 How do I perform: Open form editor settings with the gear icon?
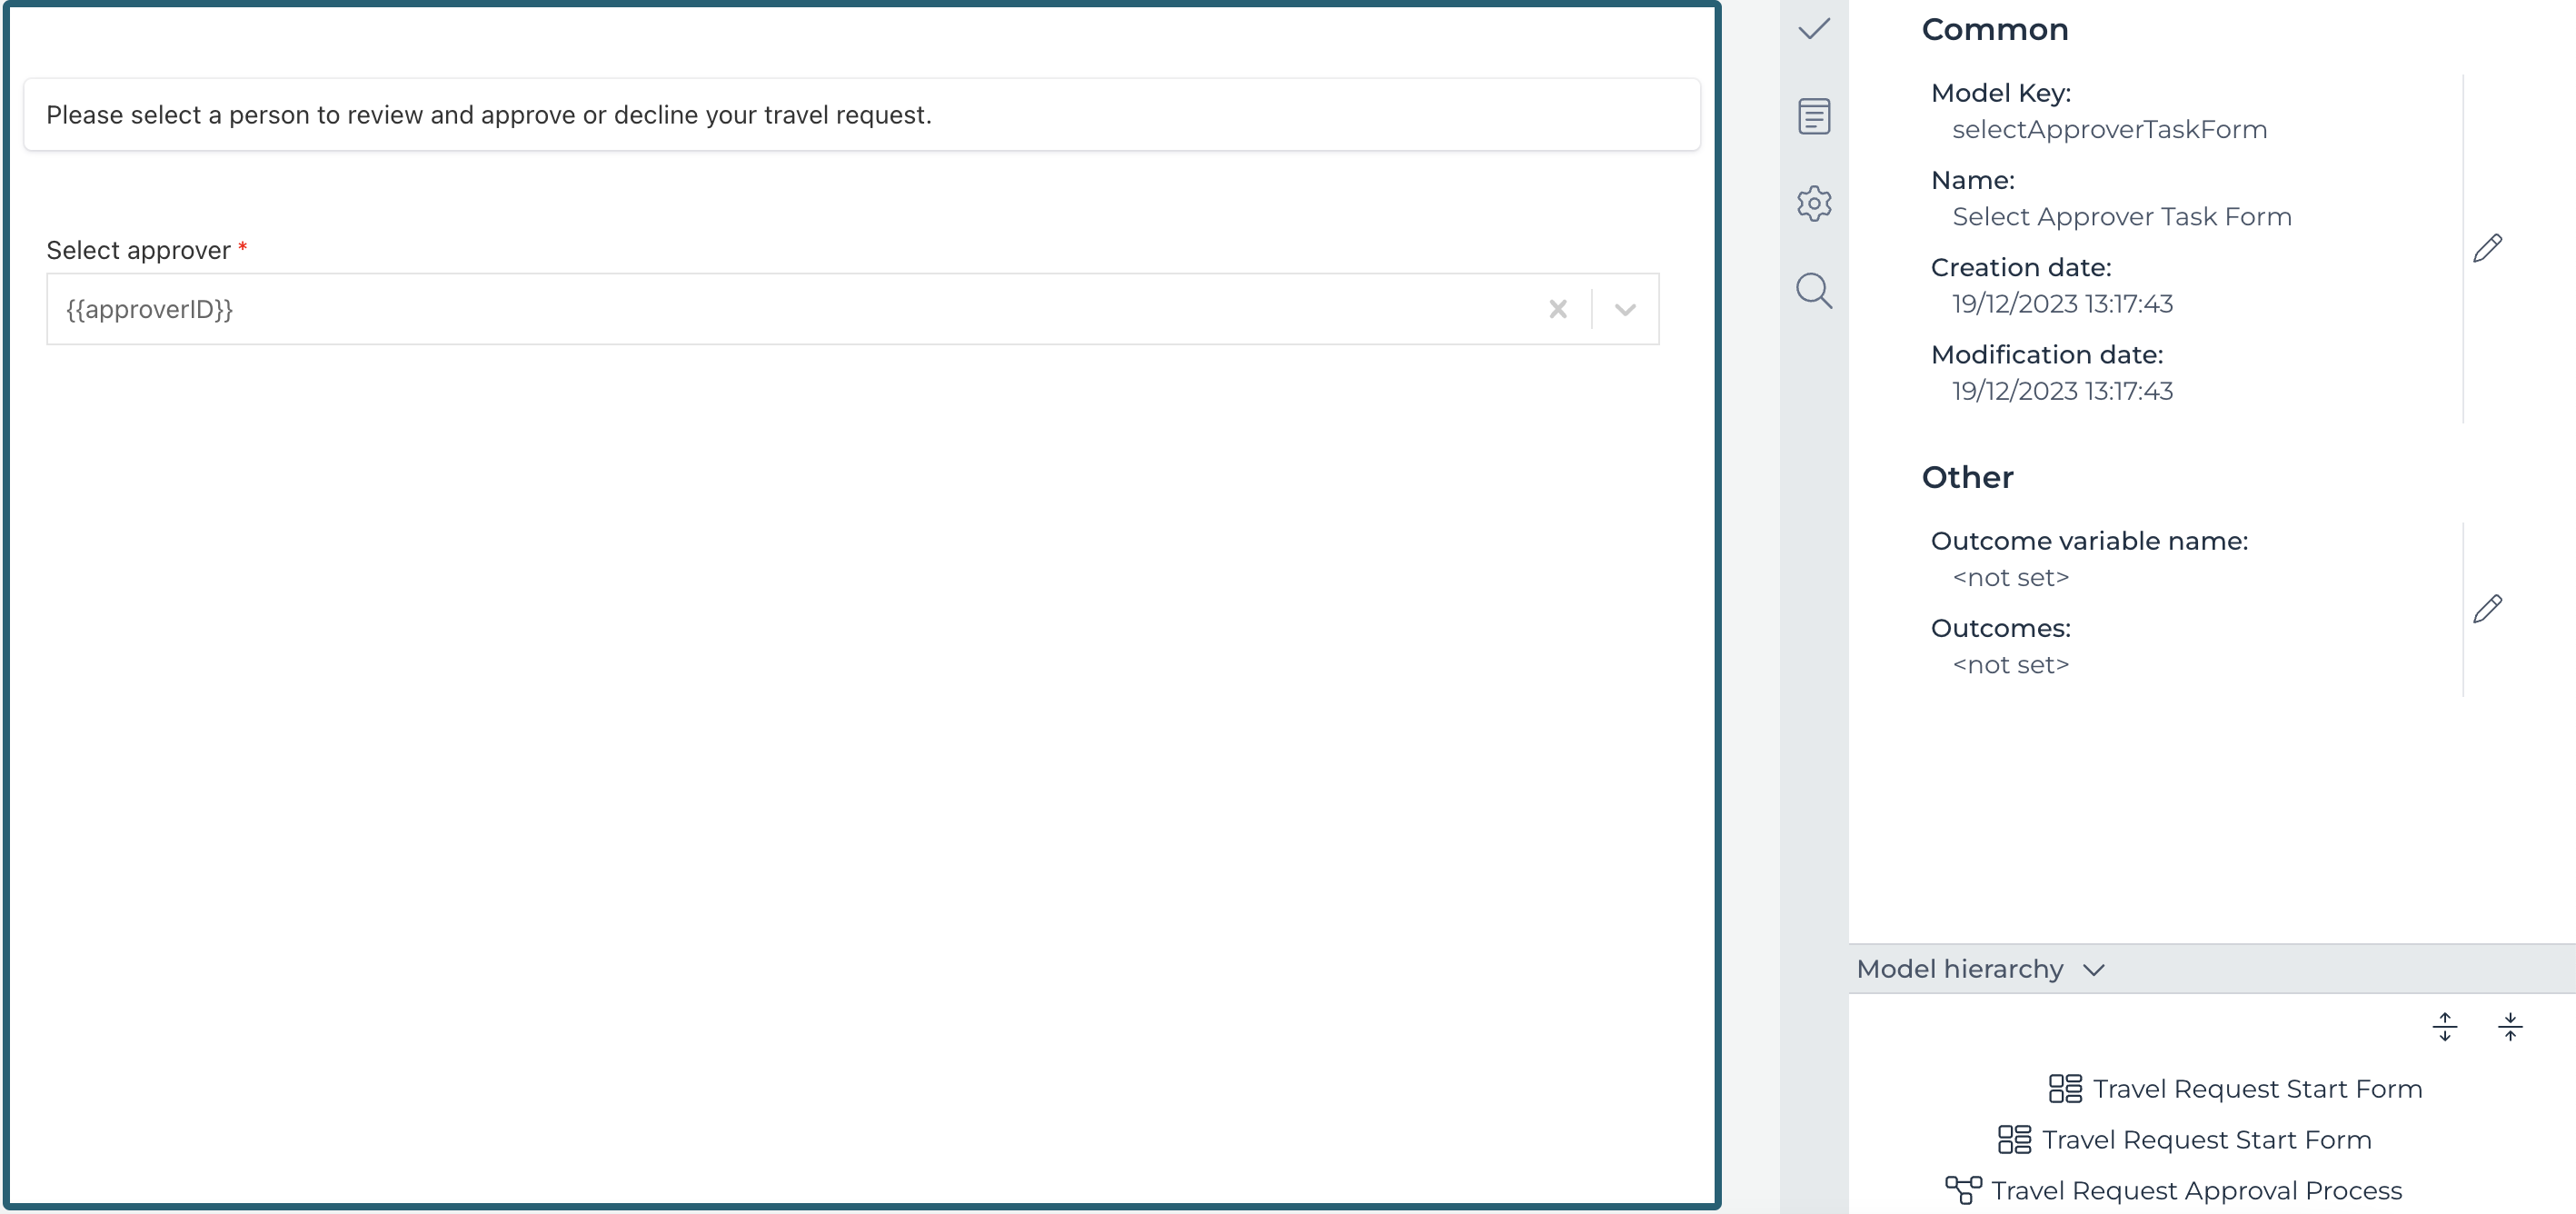point(1814,203)
